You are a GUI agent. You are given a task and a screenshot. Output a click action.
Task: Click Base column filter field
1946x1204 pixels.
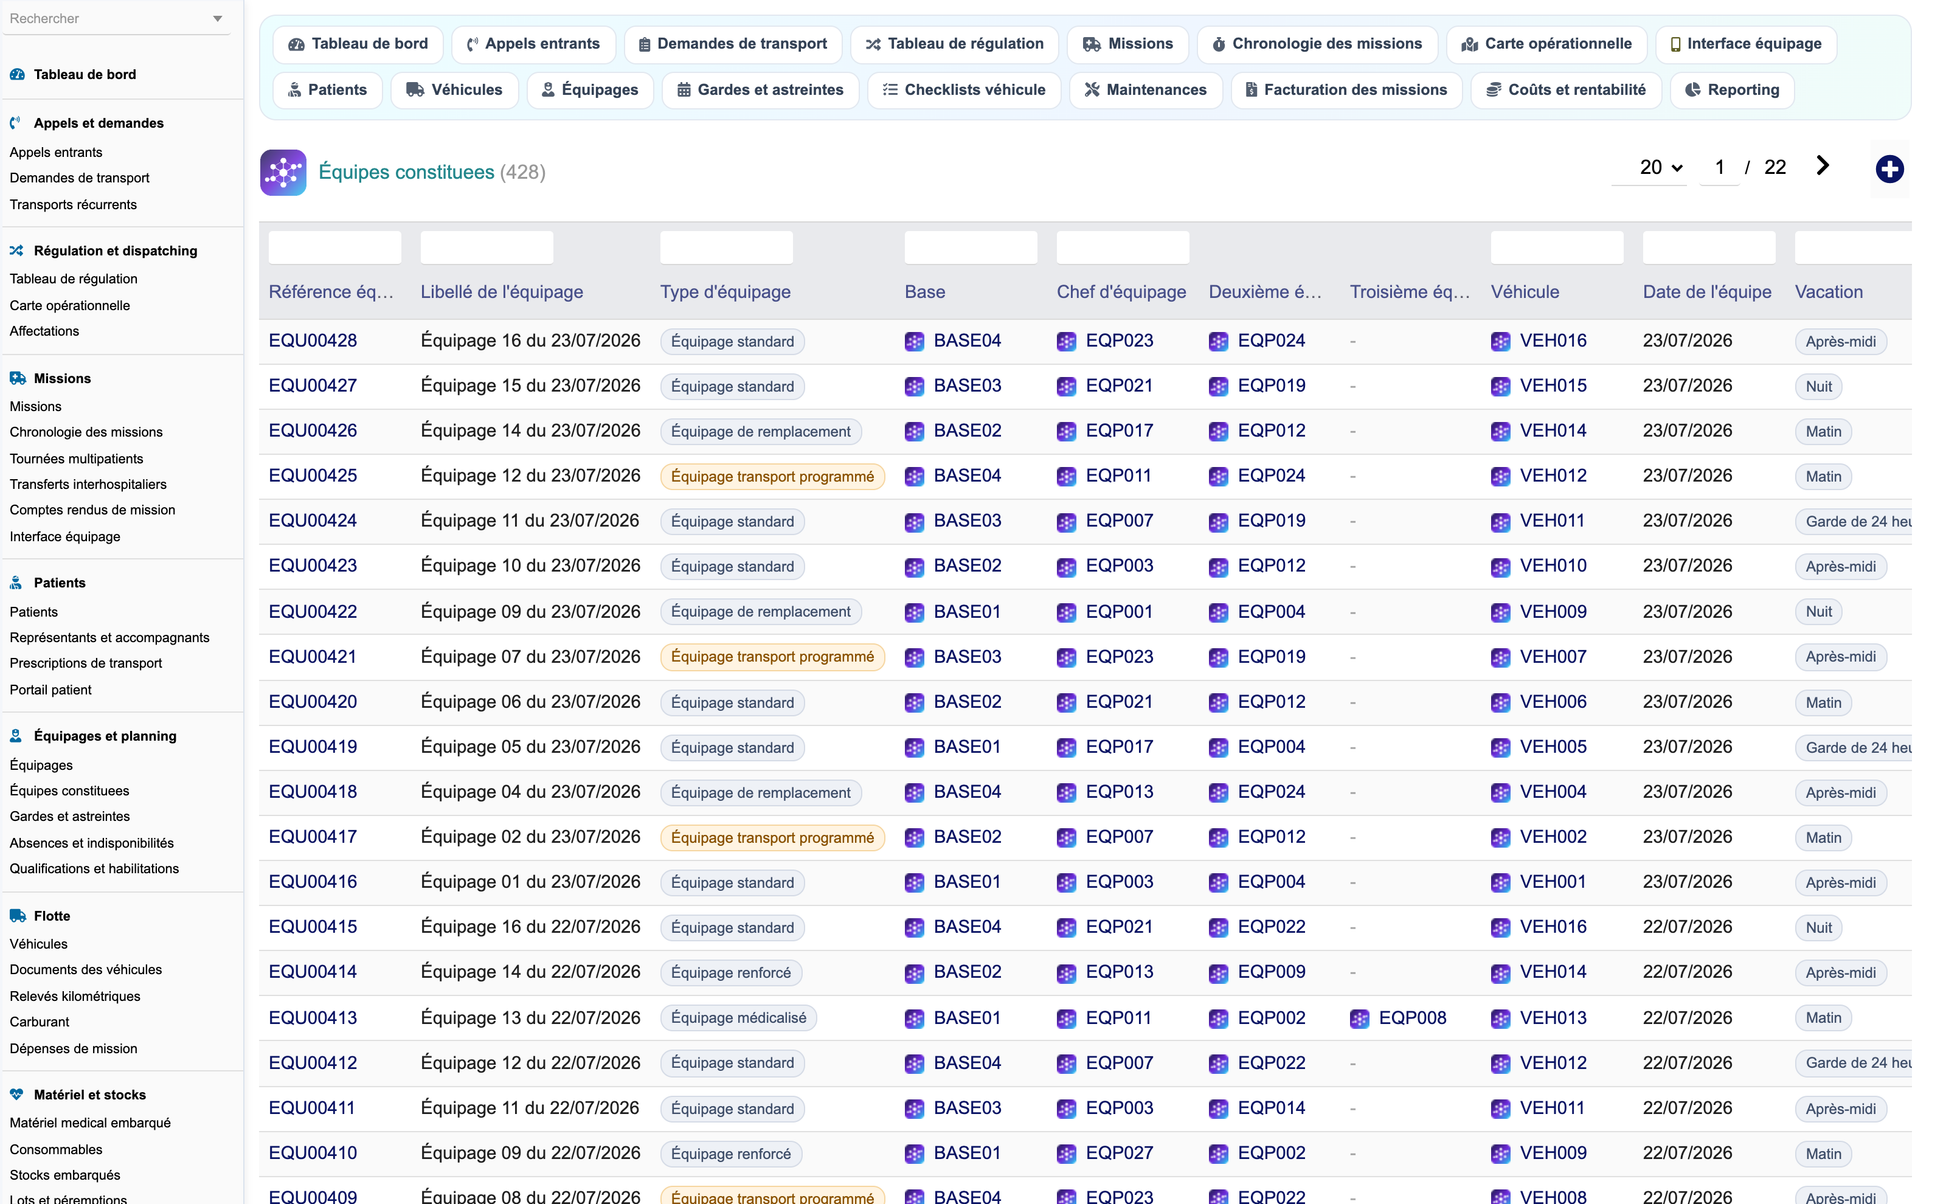click(x=971, y=247)
